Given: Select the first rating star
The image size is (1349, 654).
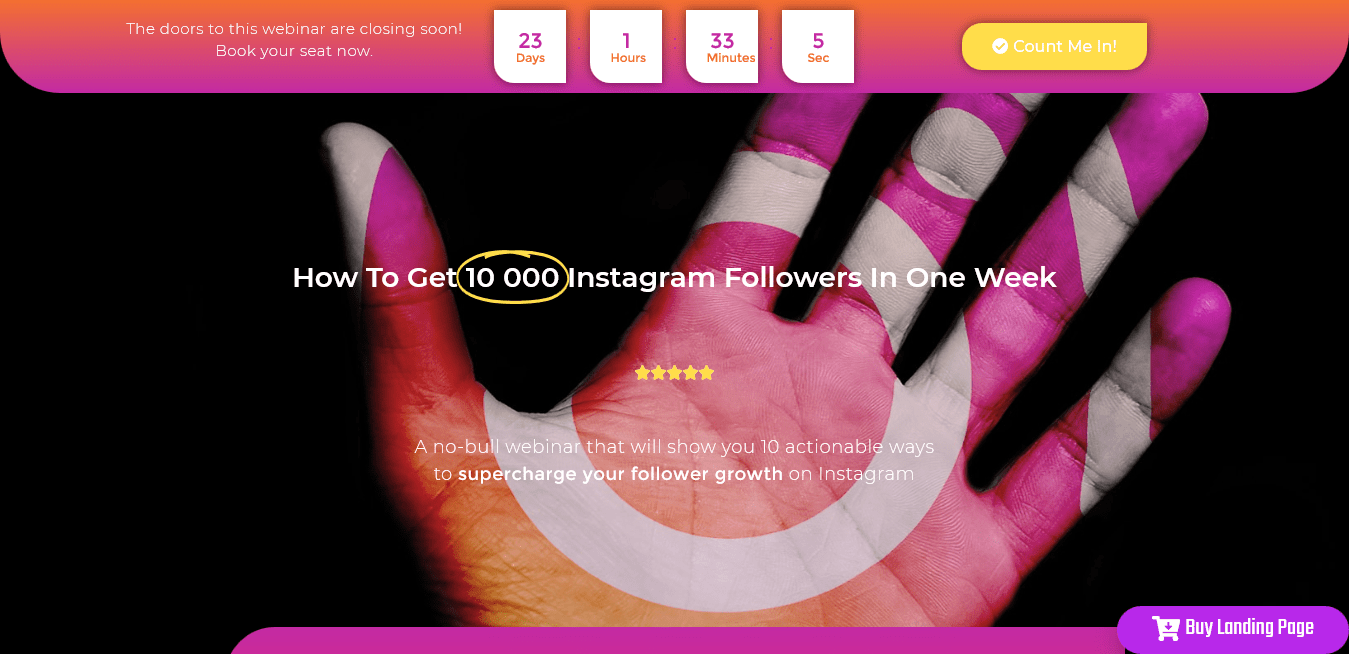Looking at the screenshot, I should [643, 373].
